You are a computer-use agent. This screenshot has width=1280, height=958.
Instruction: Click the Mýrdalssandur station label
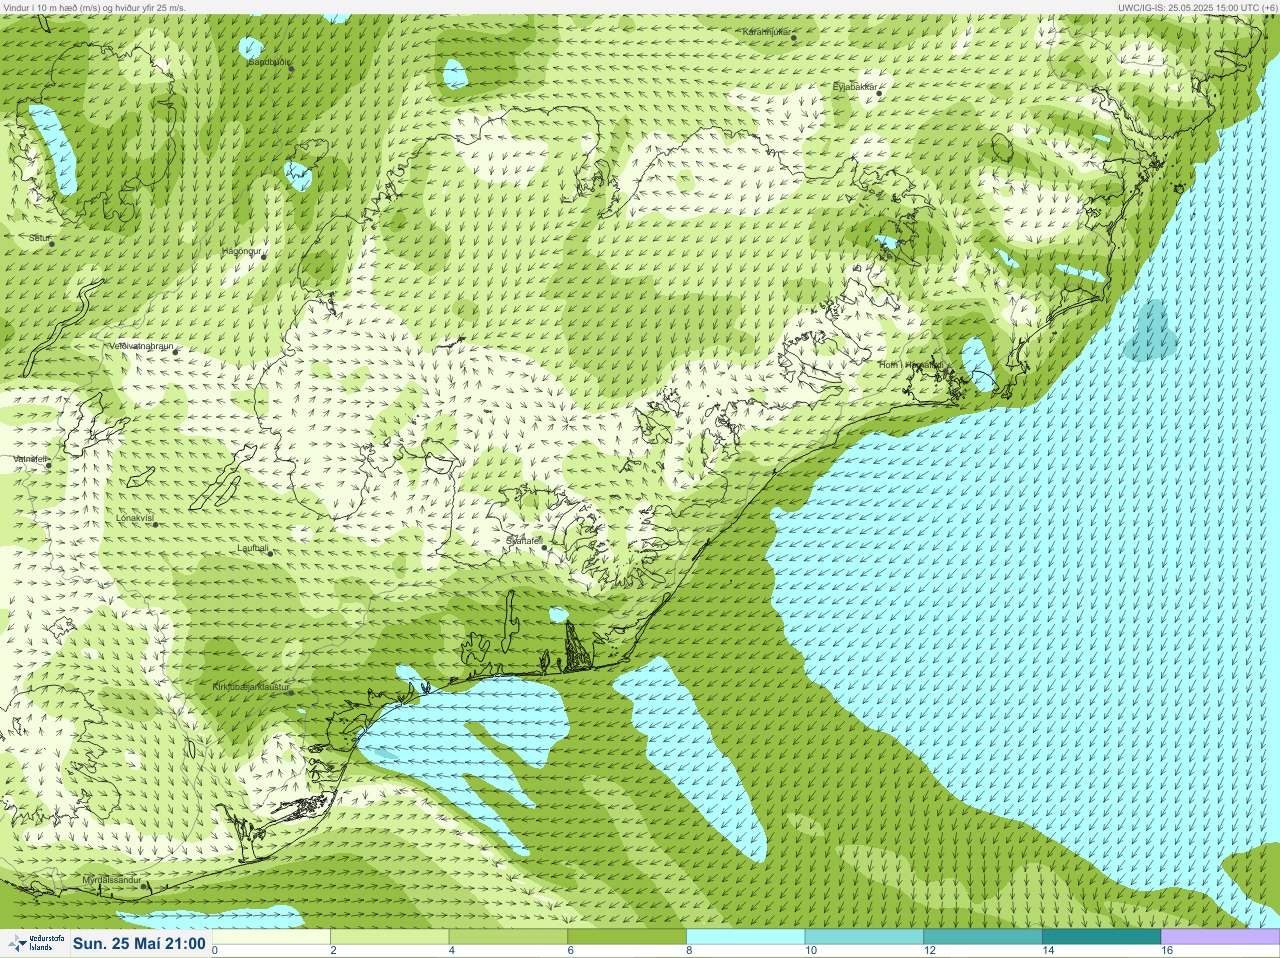(x=112, y=880)
